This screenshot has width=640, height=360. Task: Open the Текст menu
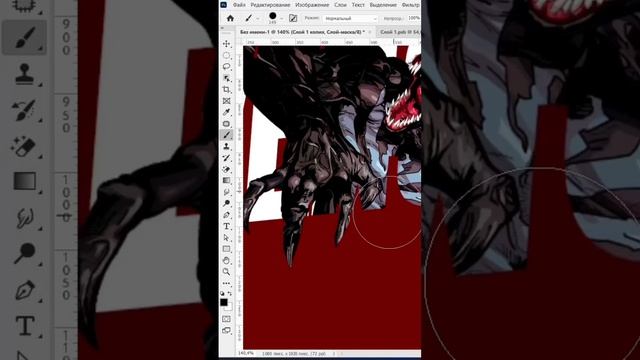(358, 5)
